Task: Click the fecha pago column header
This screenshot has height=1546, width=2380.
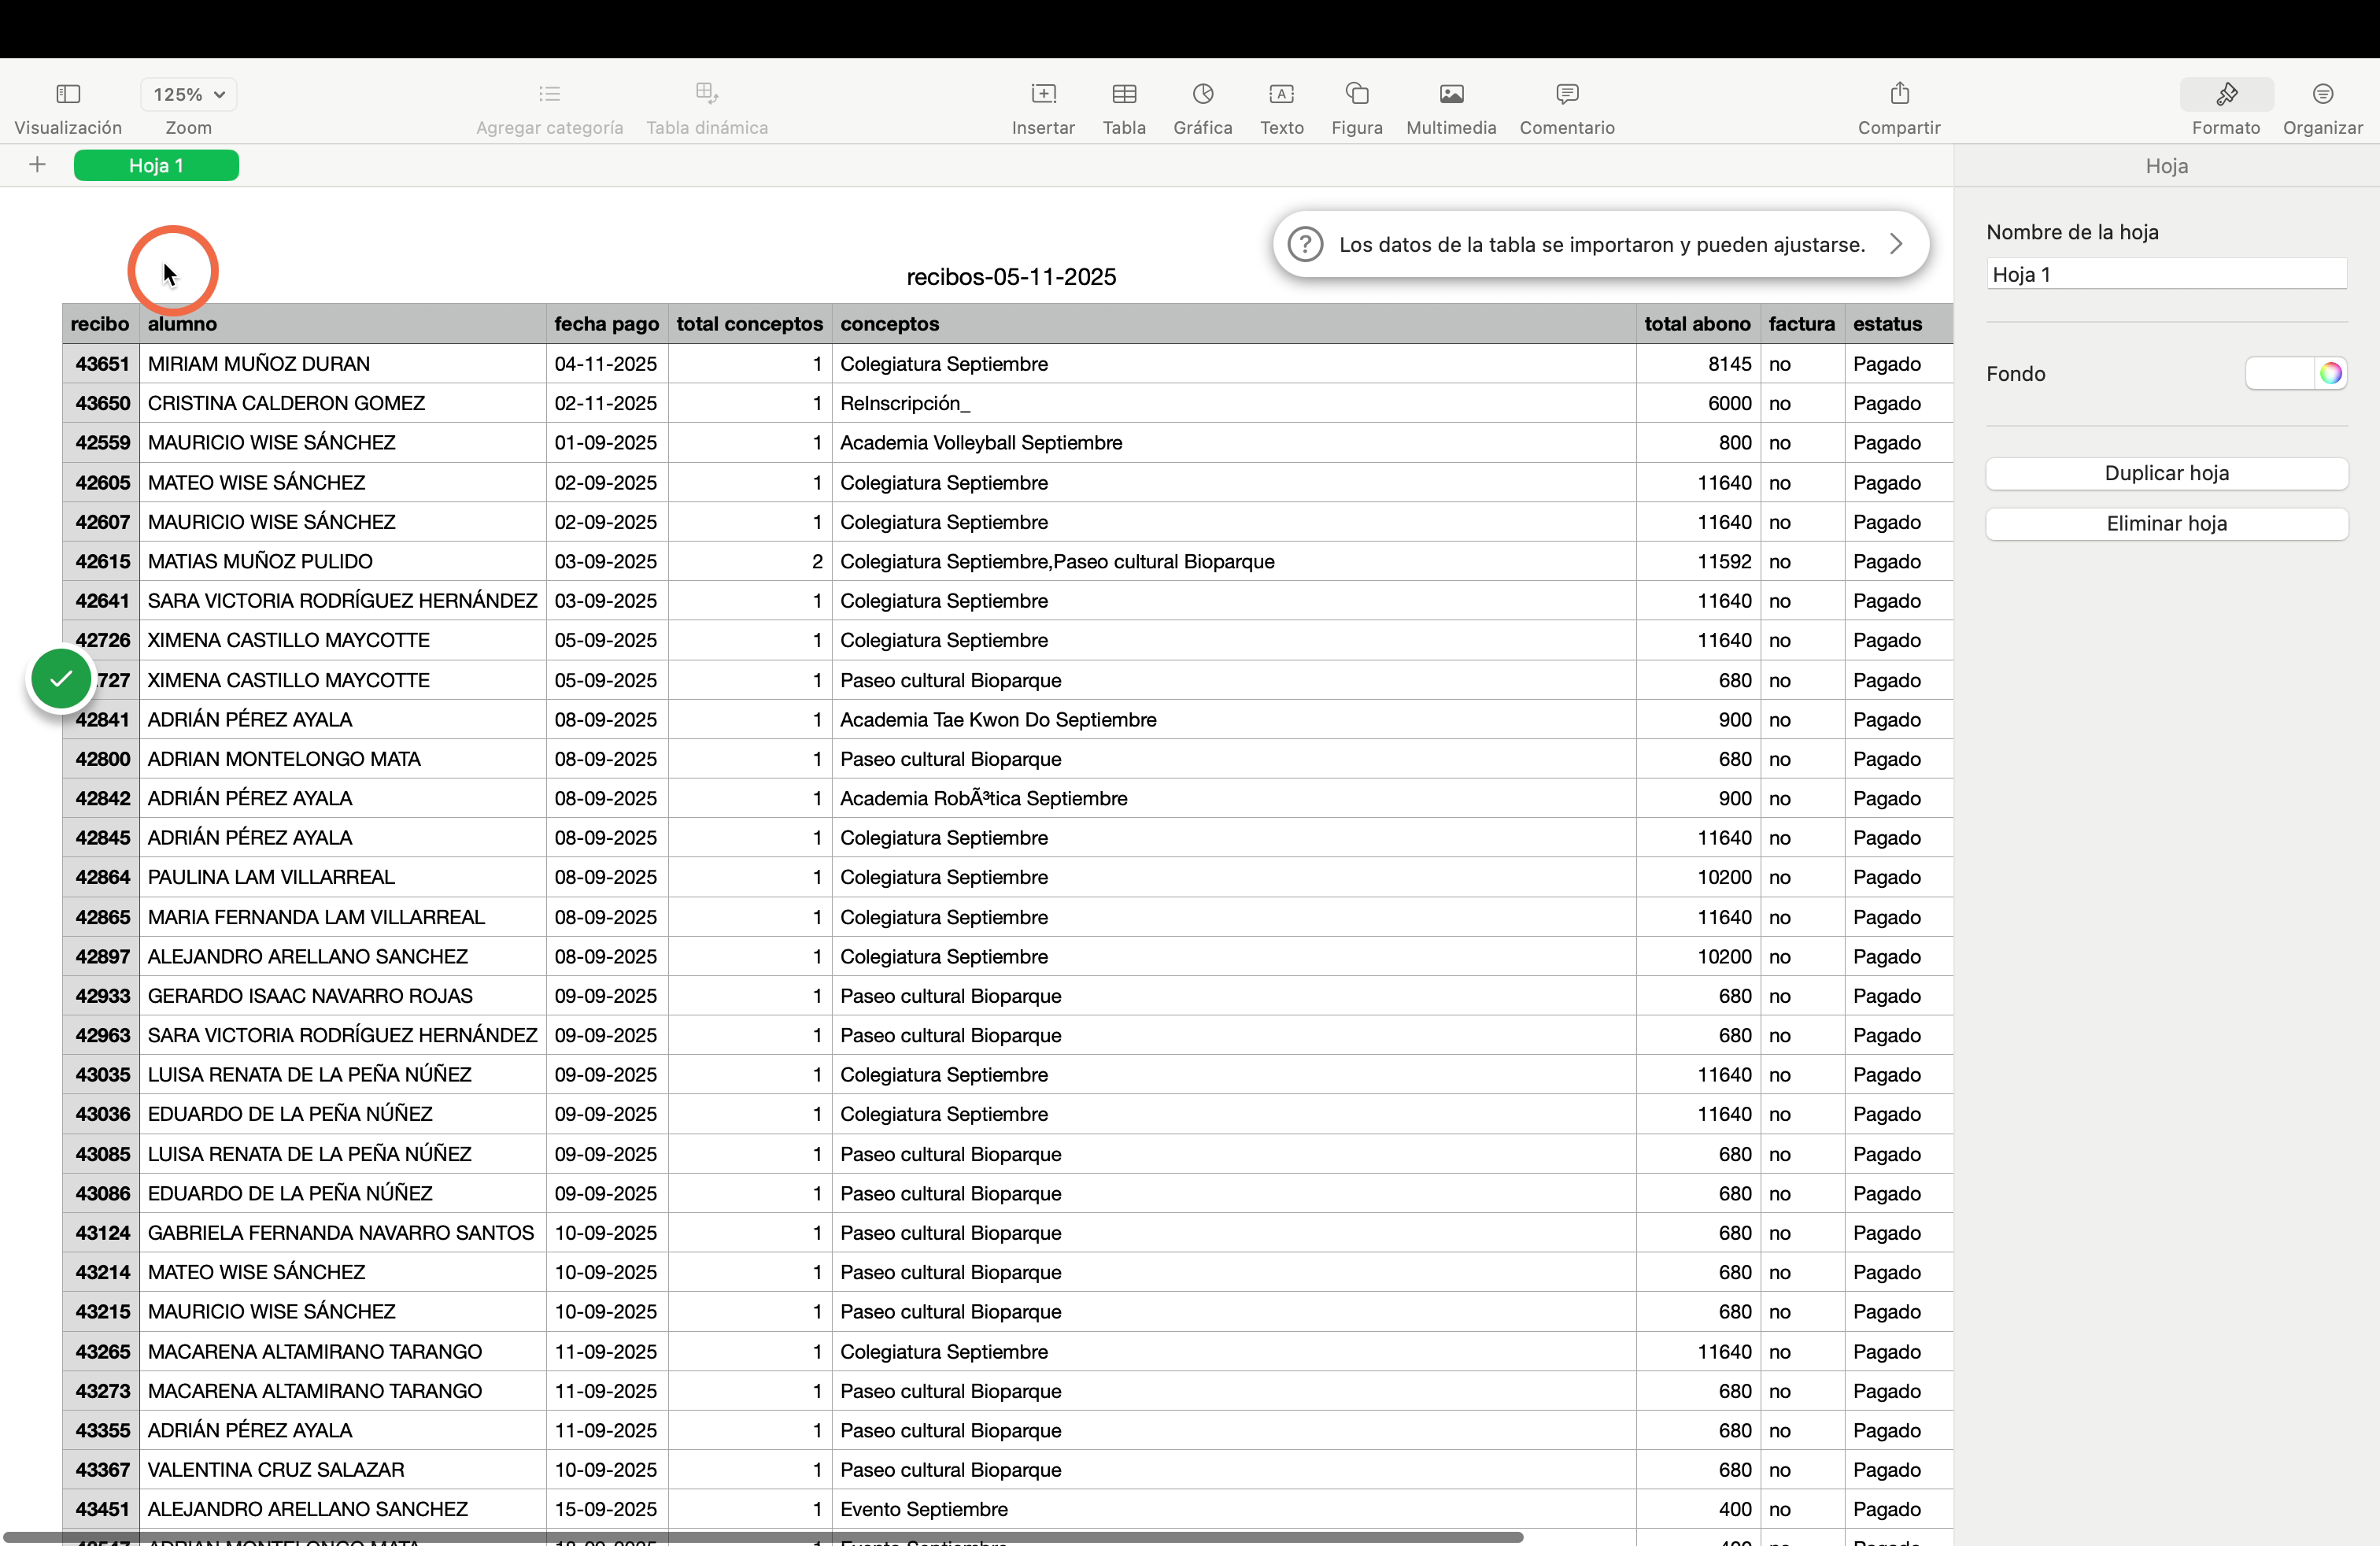Action: (607, 324)
